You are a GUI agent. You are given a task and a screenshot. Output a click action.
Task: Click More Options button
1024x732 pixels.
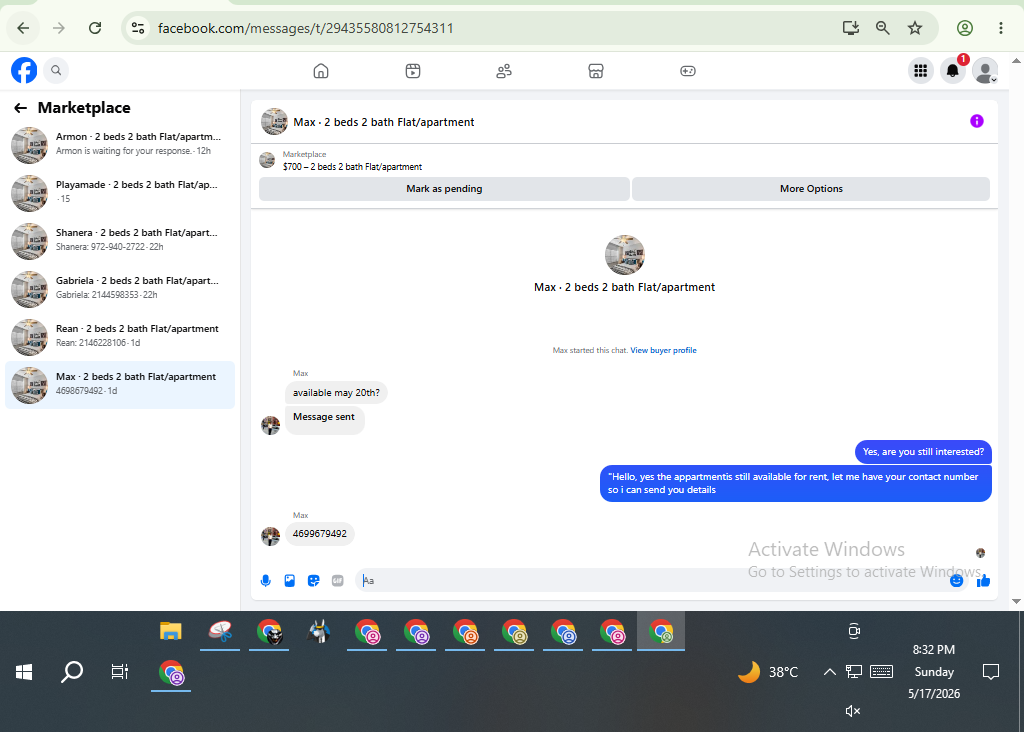(x=811, y=189)
